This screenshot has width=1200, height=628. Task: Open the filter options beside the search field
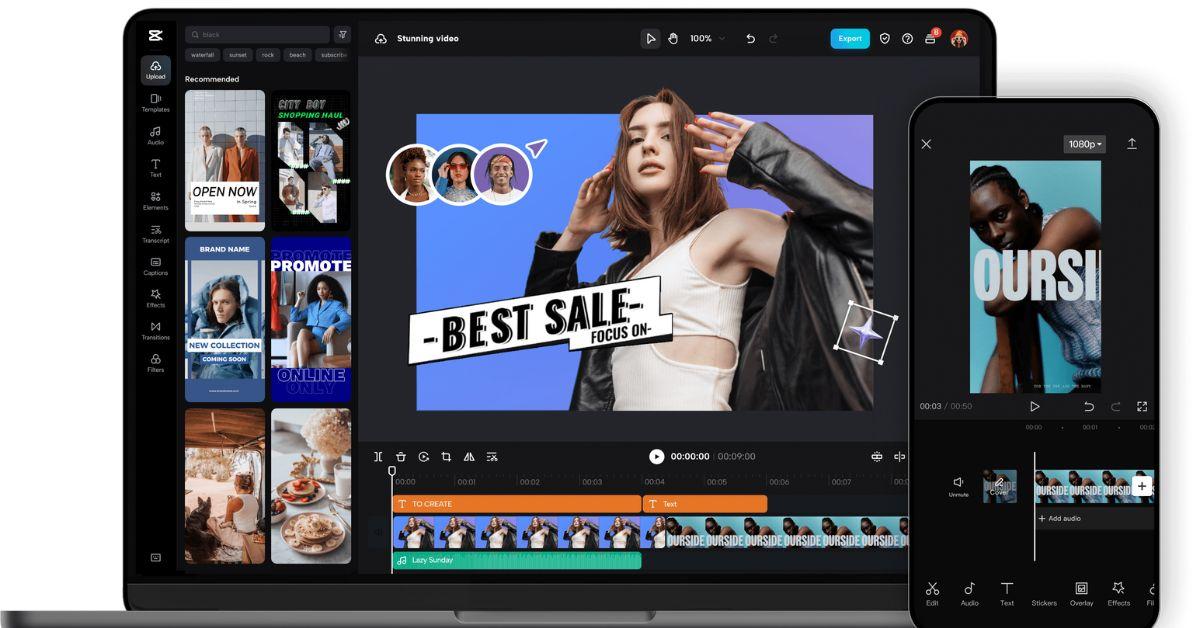click(x=342, y=35)
